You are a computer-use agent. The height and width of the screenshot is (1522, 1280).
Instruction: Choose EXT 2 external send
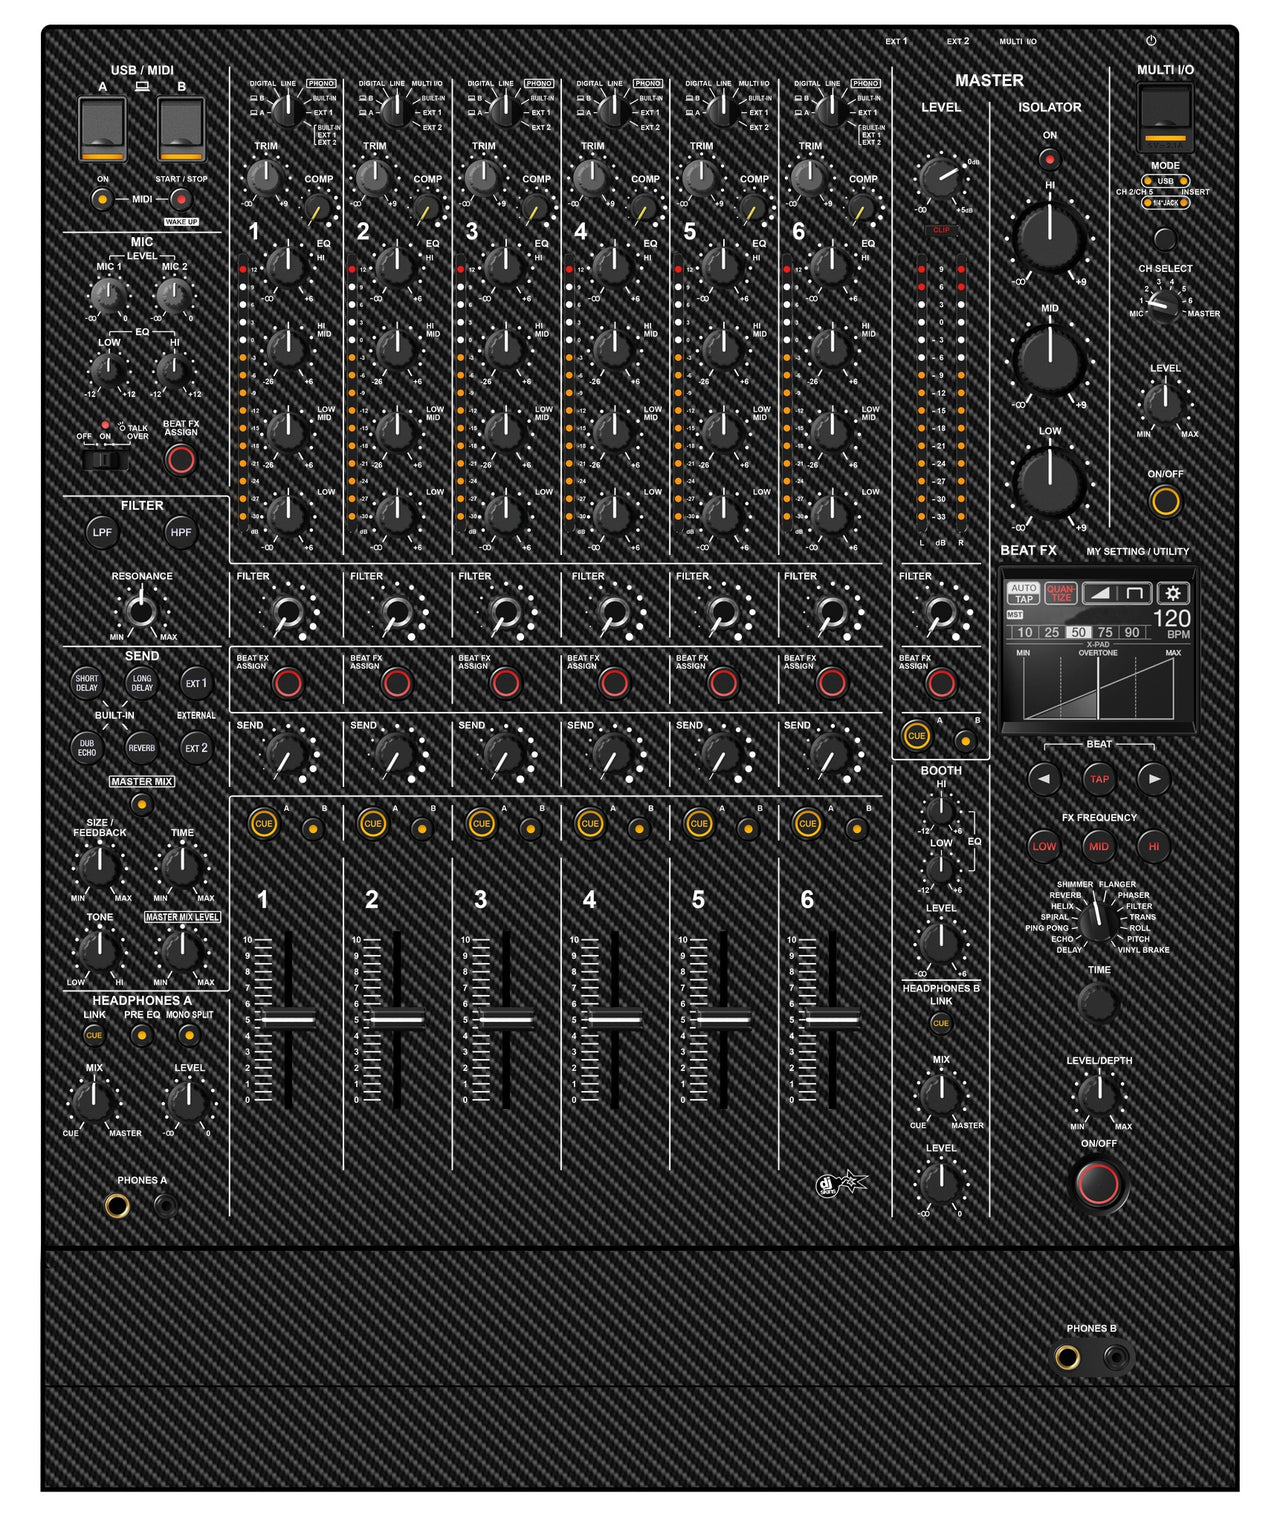pos(196,747)
